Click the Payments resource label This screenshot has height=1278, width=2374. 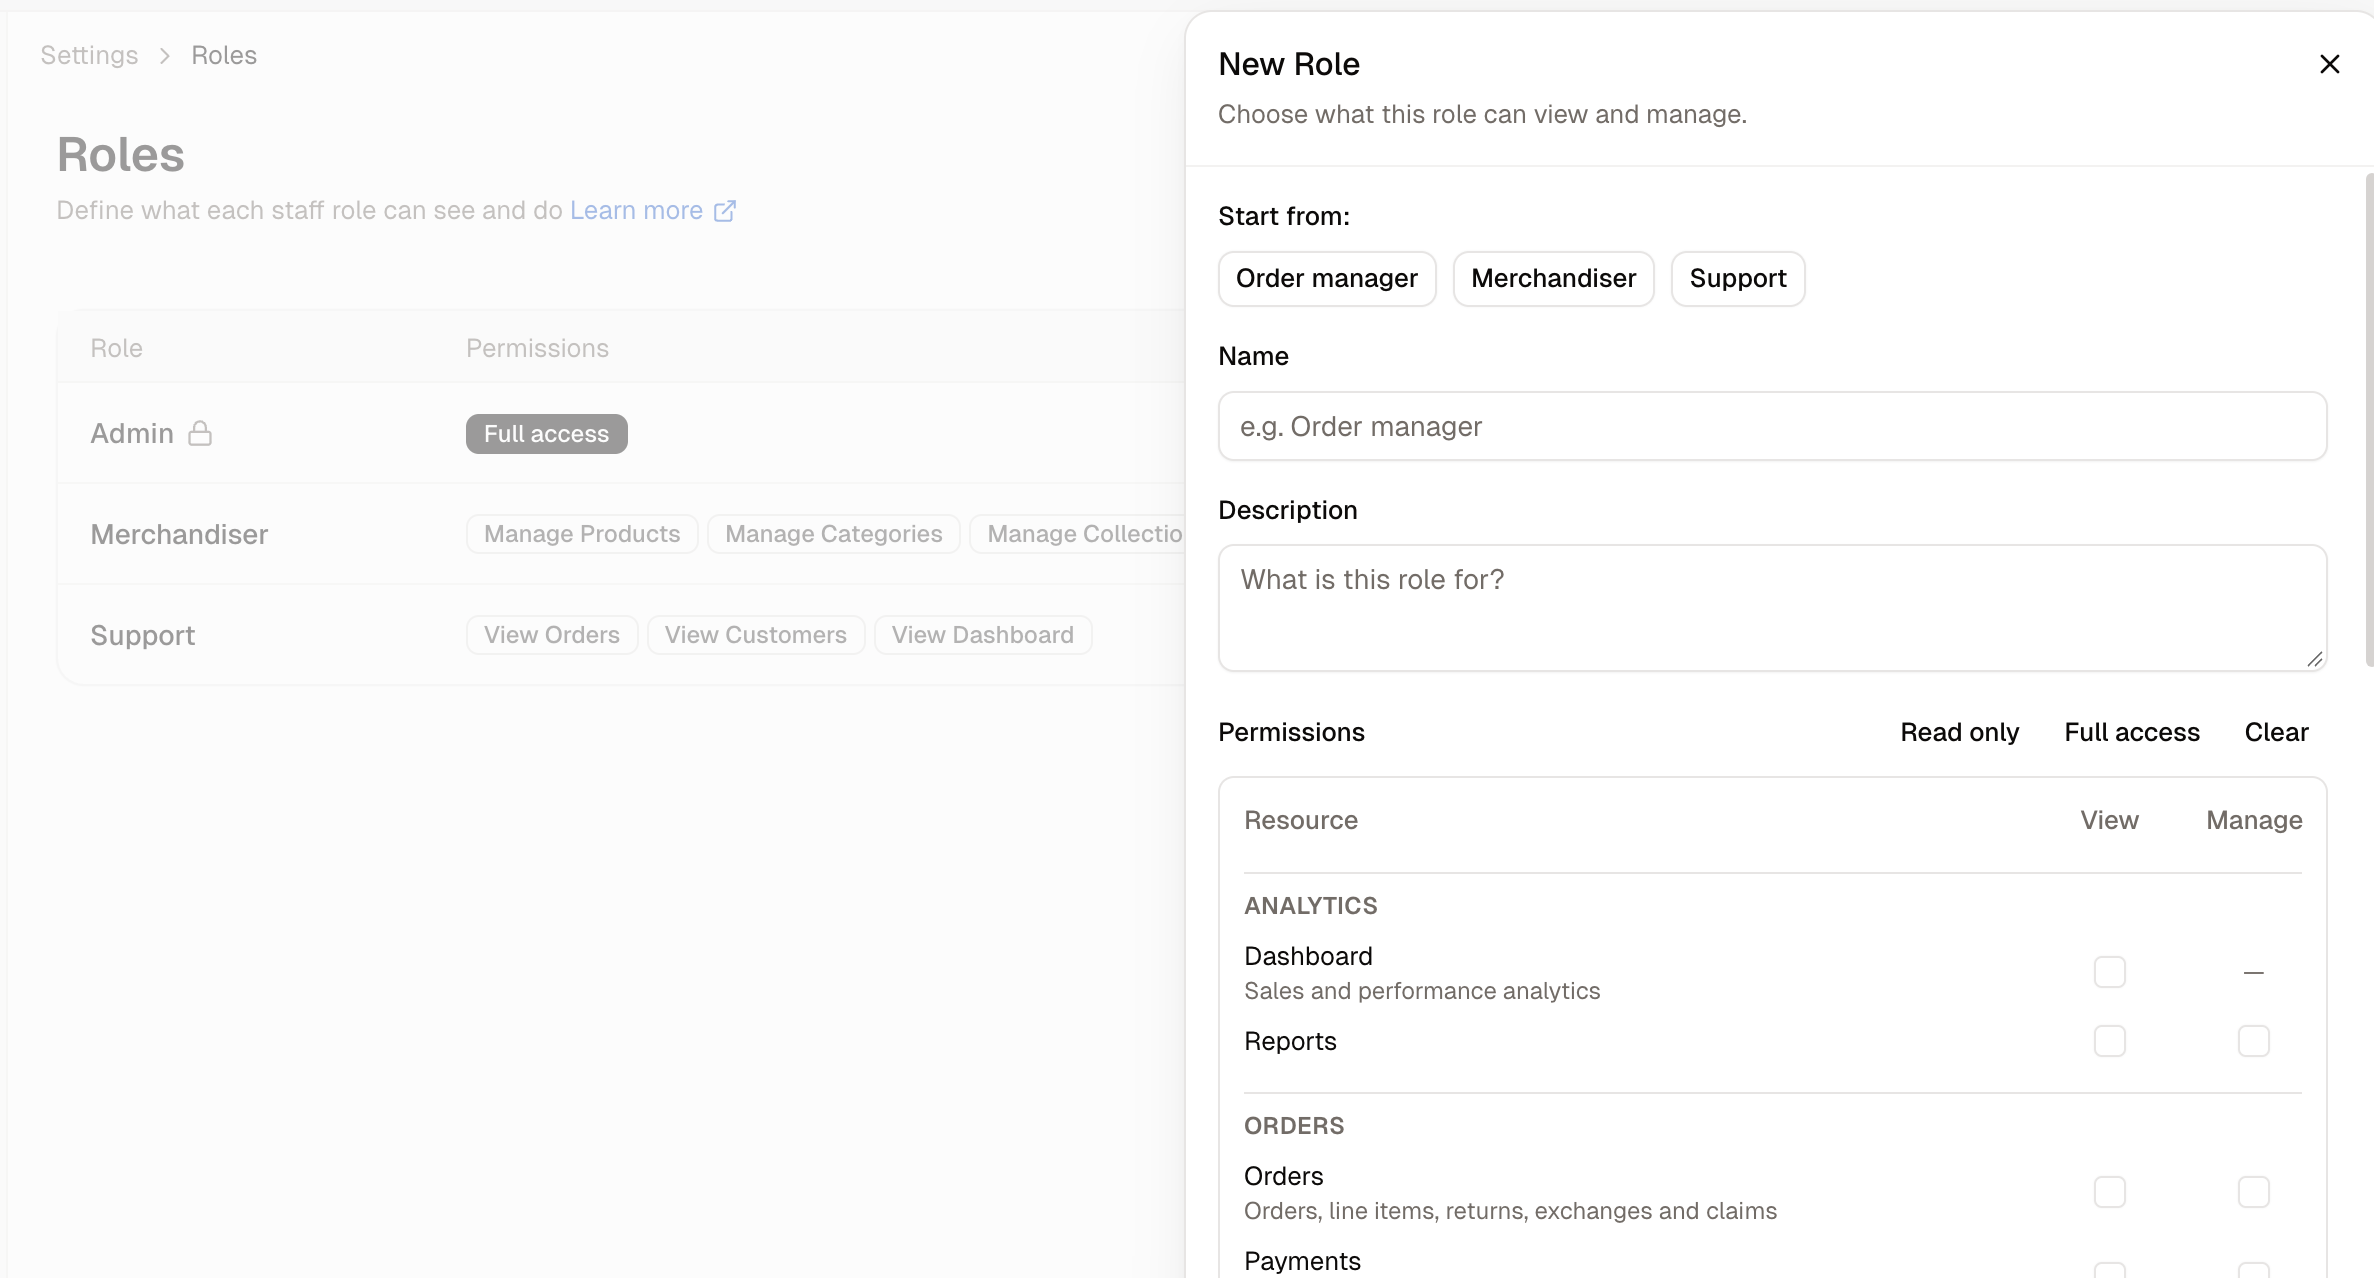coord(1302,1261)
